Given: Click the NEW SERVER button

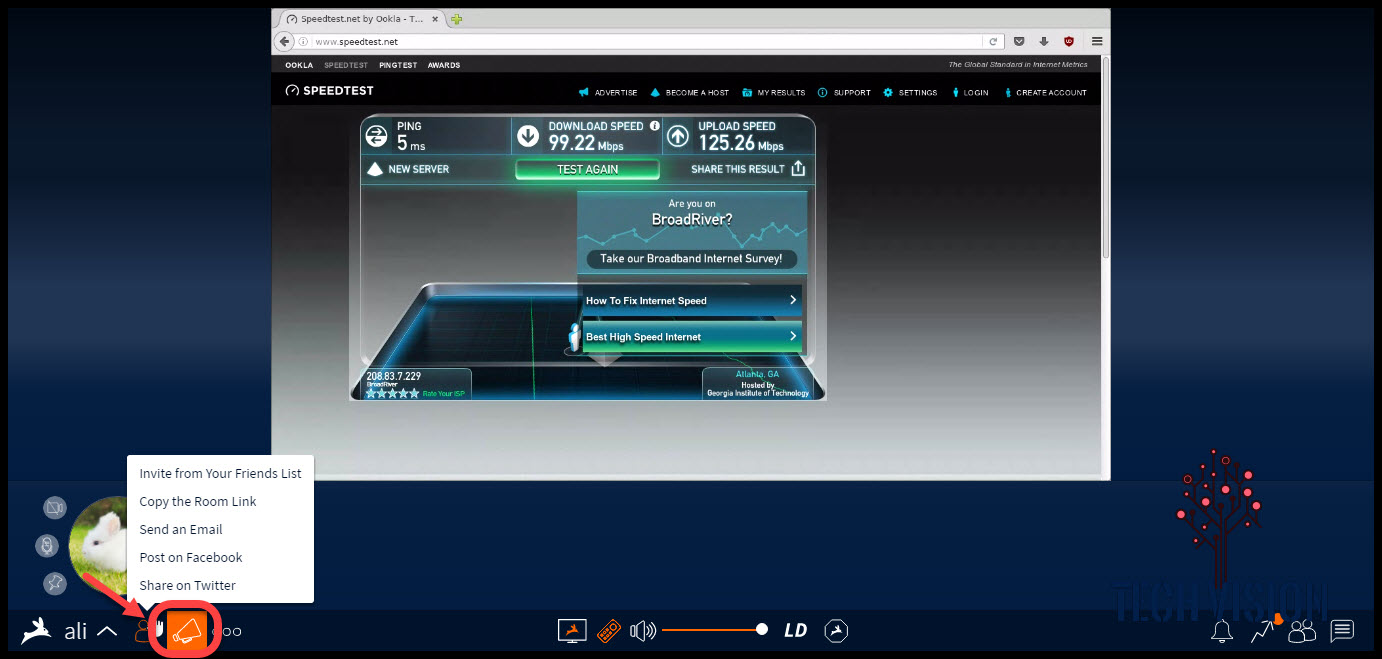Looking at the screenshot, I should [x=408, y=169].
